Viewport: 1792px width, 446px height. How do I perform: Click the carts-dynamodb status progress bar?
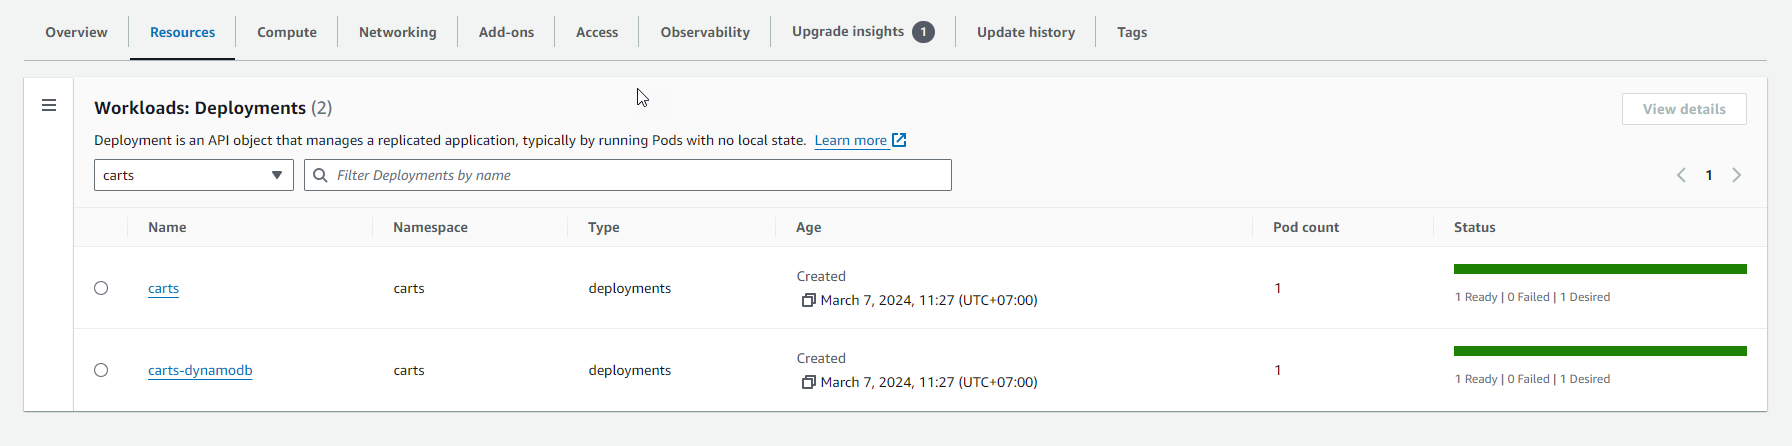click(1600, 351)
